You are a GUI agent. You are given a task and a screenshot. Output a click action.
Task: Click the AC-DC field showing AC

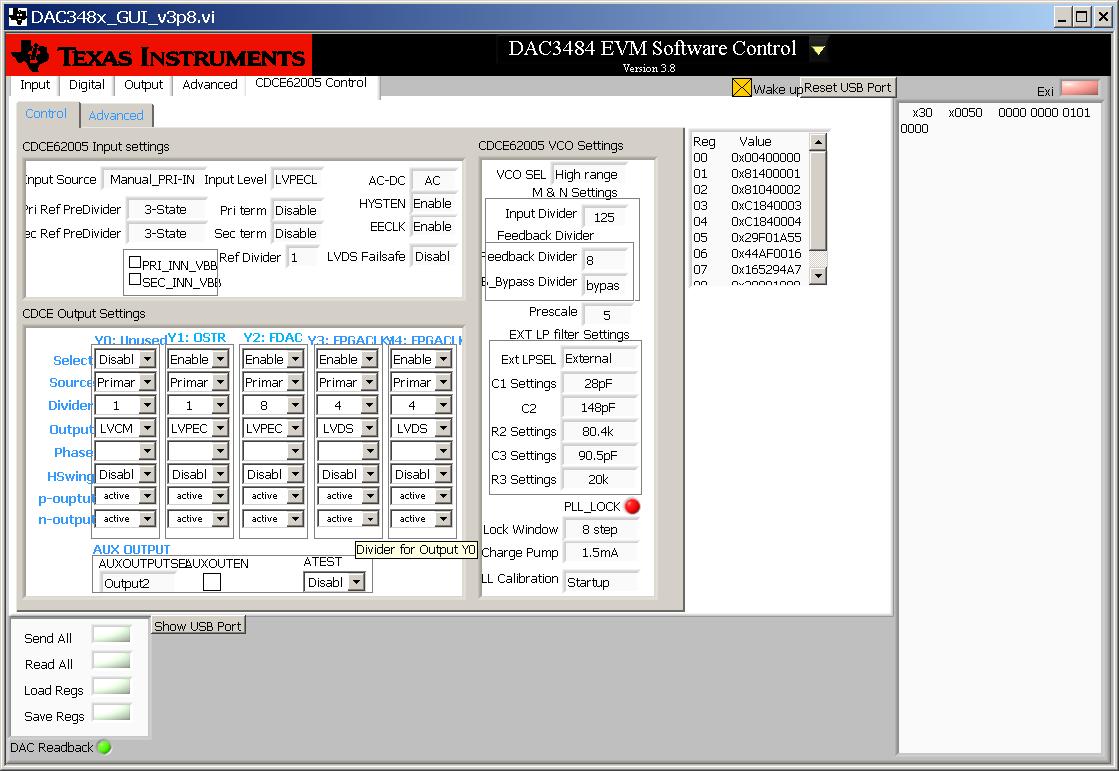click(432, 181)
